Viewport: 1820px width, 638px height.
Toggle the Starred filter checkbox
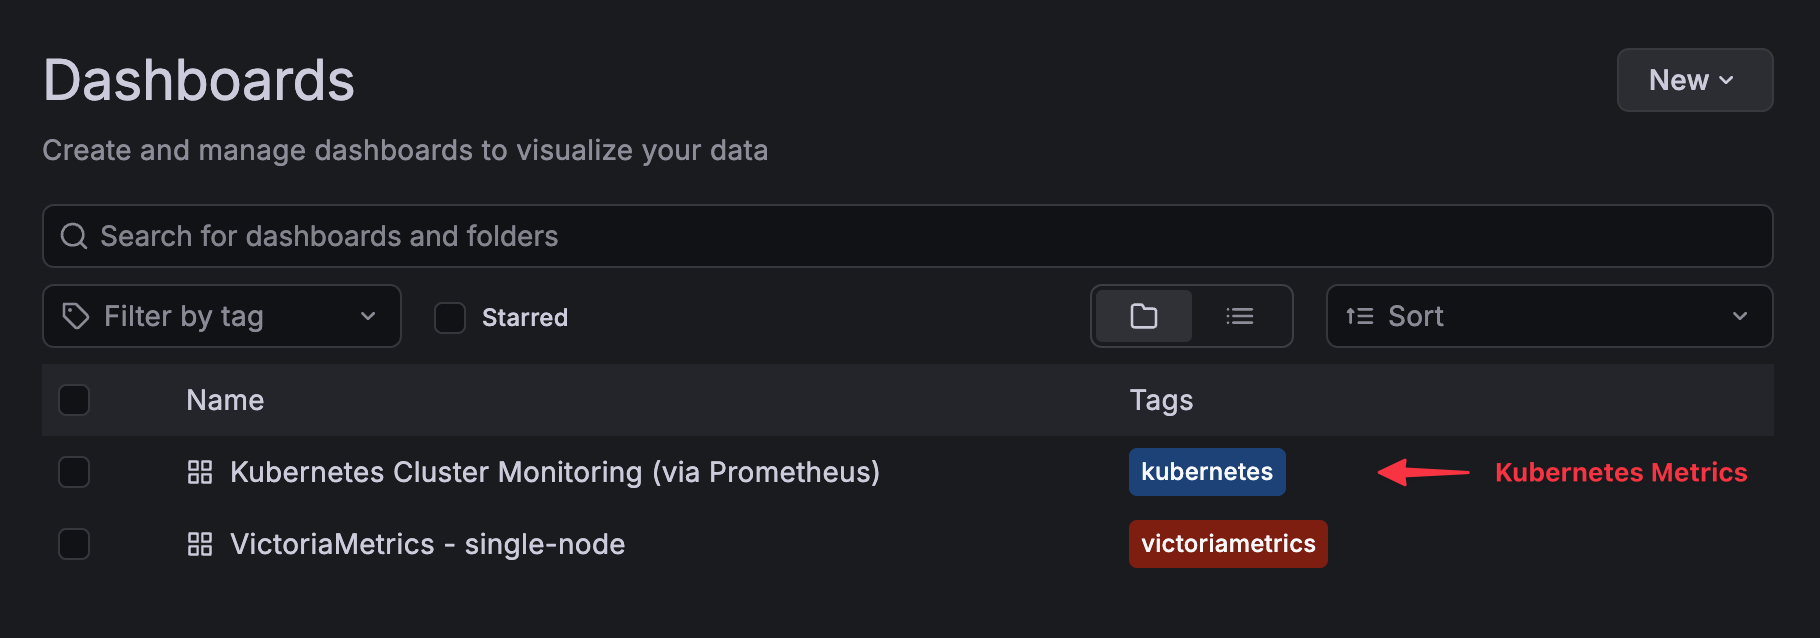pyautogui.click(x=450, y=318)
